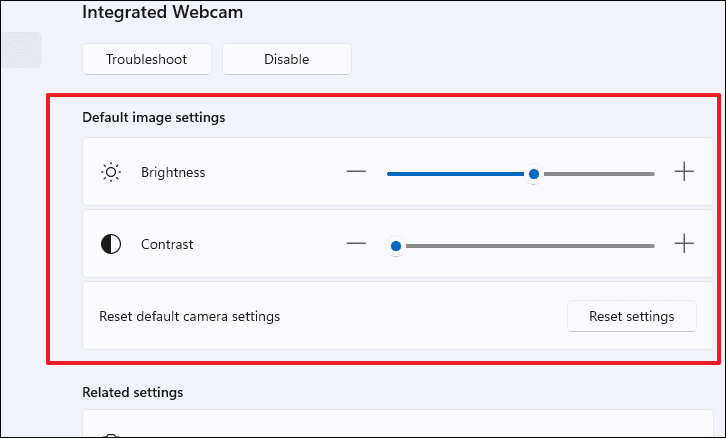Select the Contrast label text
The height and width of the screenshot is (438, 726).
[x=167, y=244]
